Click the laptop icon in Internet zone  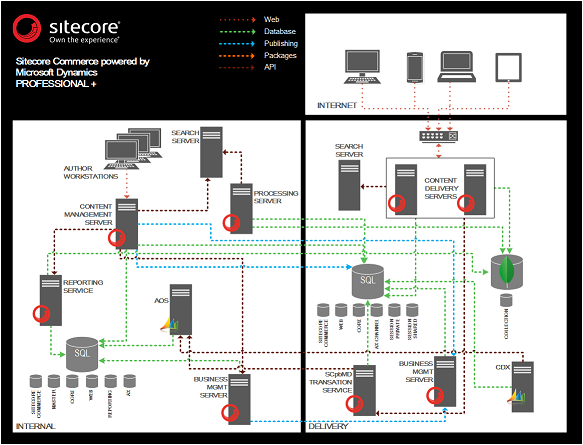457,67
